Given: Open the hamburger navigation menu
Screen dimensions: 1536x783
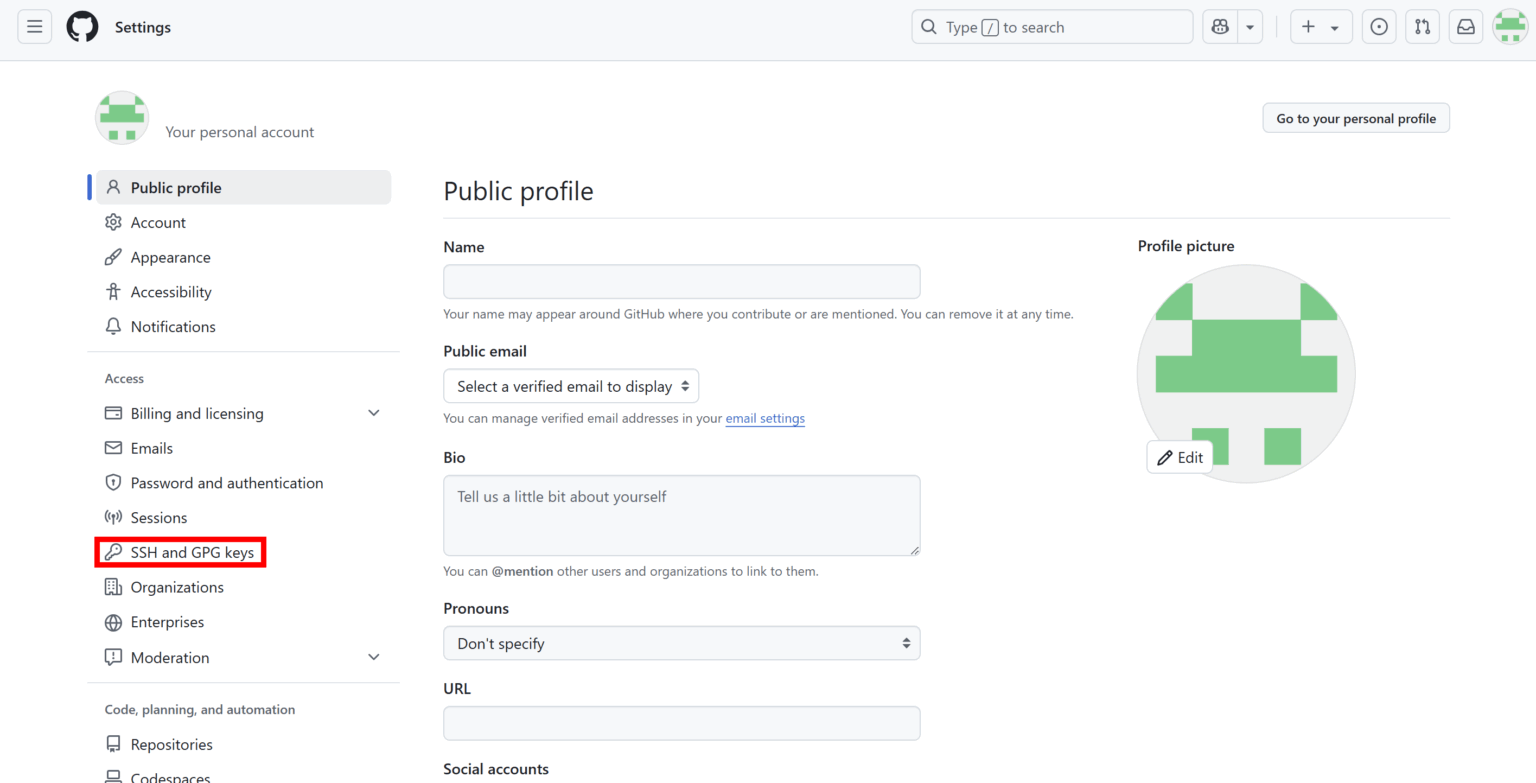Looking at the screenshot, I should tap(34, 27).
